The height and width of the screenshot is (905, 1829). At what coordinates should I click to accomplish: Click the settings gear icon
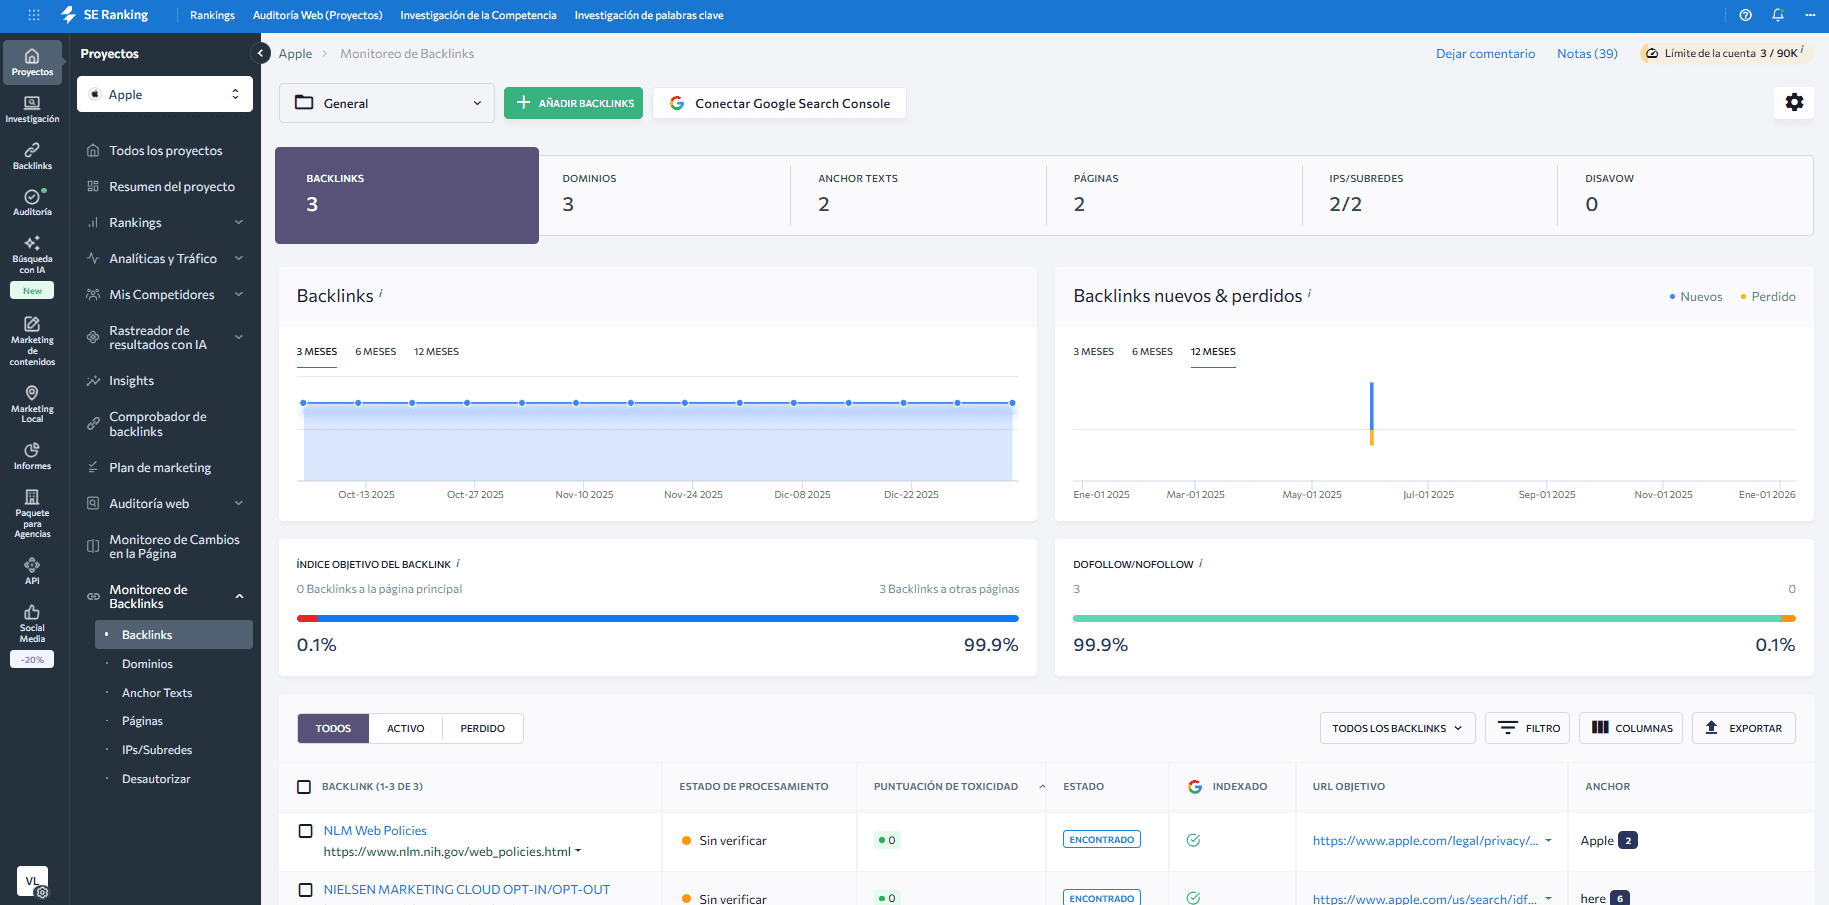click(x=1794, y=102)
